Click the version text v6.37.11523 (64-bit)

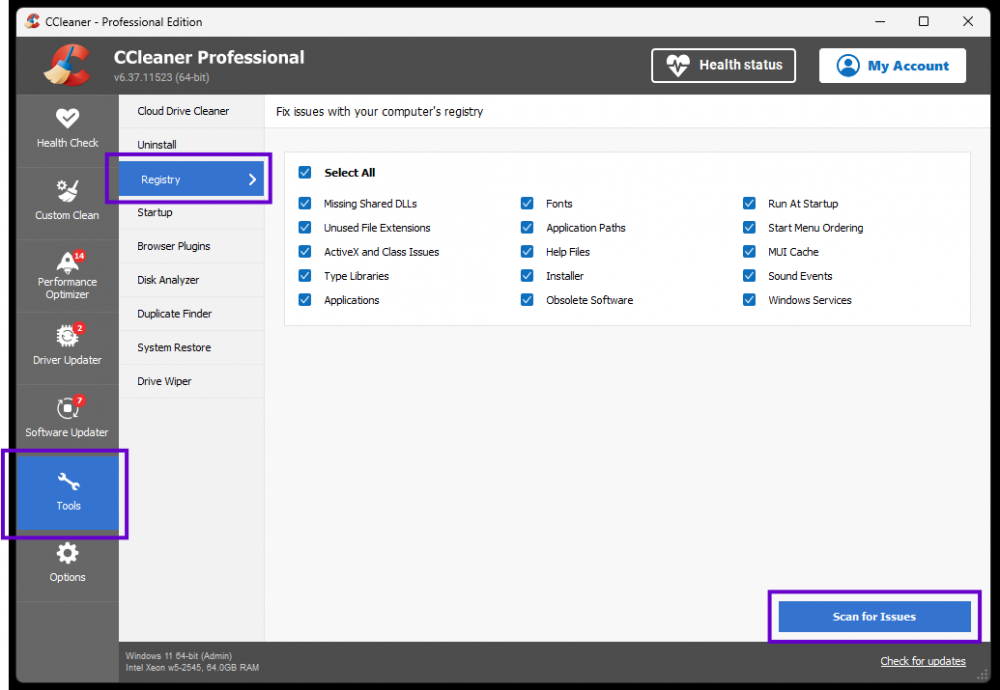161,77
